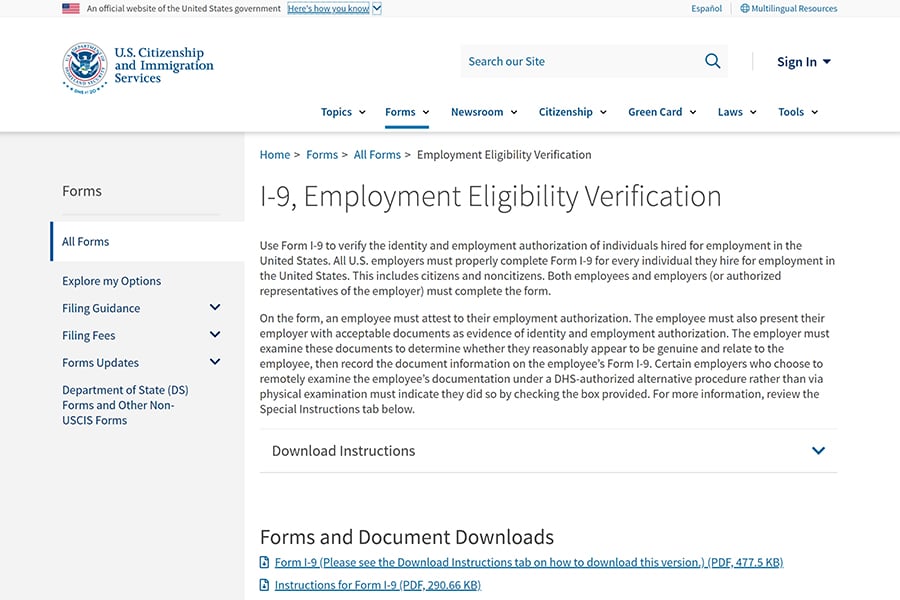This screenshot has height=600, width=900.
Task: Open Explore my Options sidebar link
Action: (x=111, y=281)
